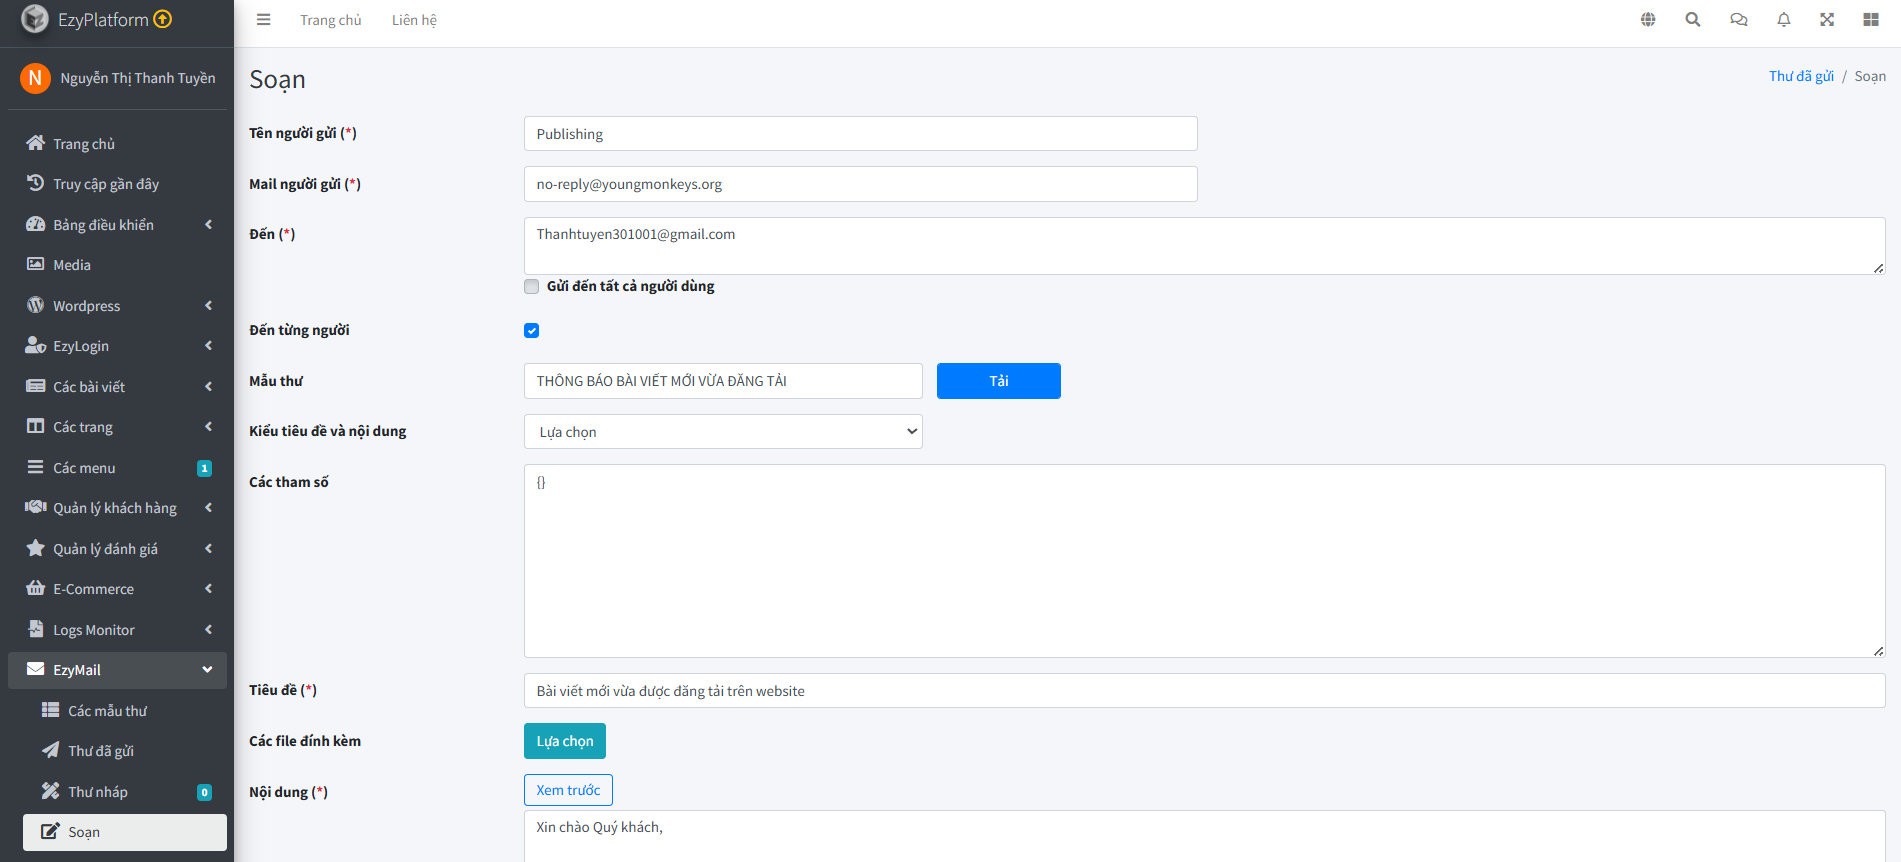Click Lựa chọn button for attachments
1901x862 pixels.
[565, 741]
